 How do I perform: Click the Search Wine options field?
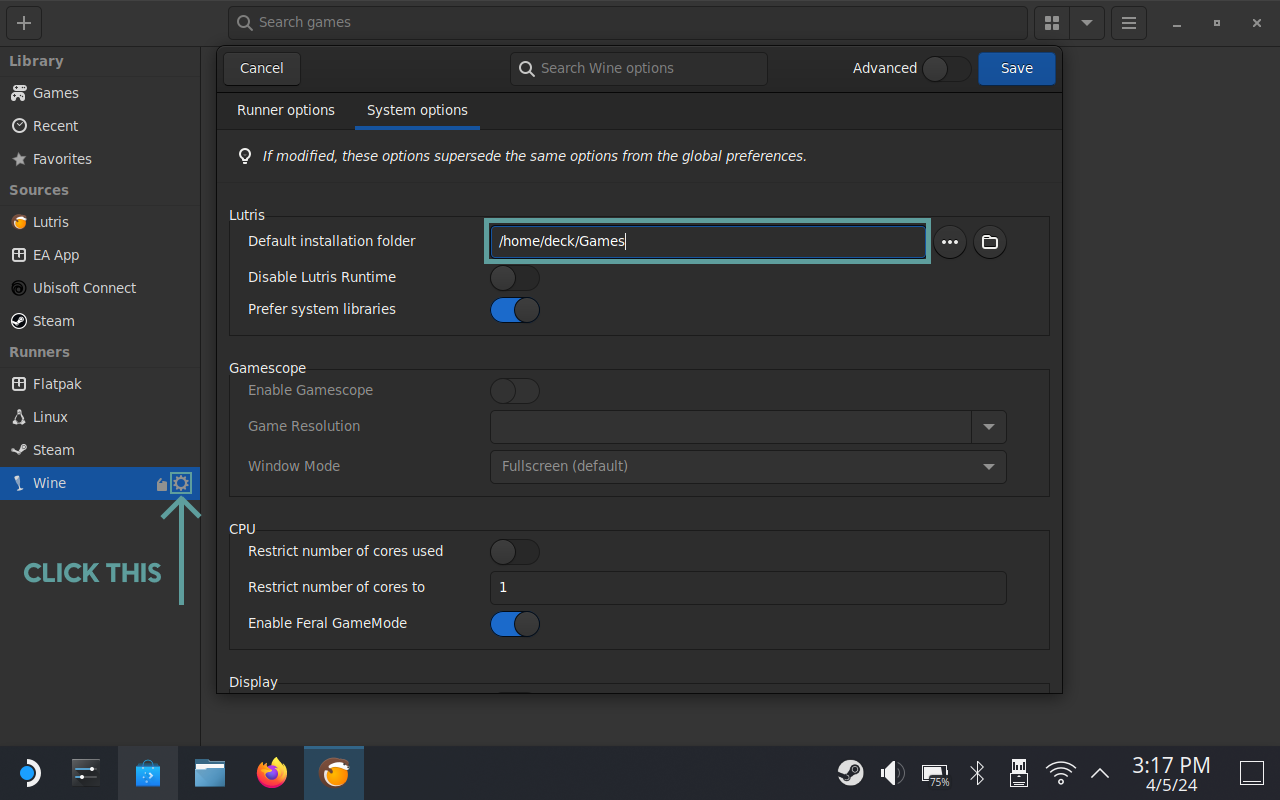[x=640, y=69]
